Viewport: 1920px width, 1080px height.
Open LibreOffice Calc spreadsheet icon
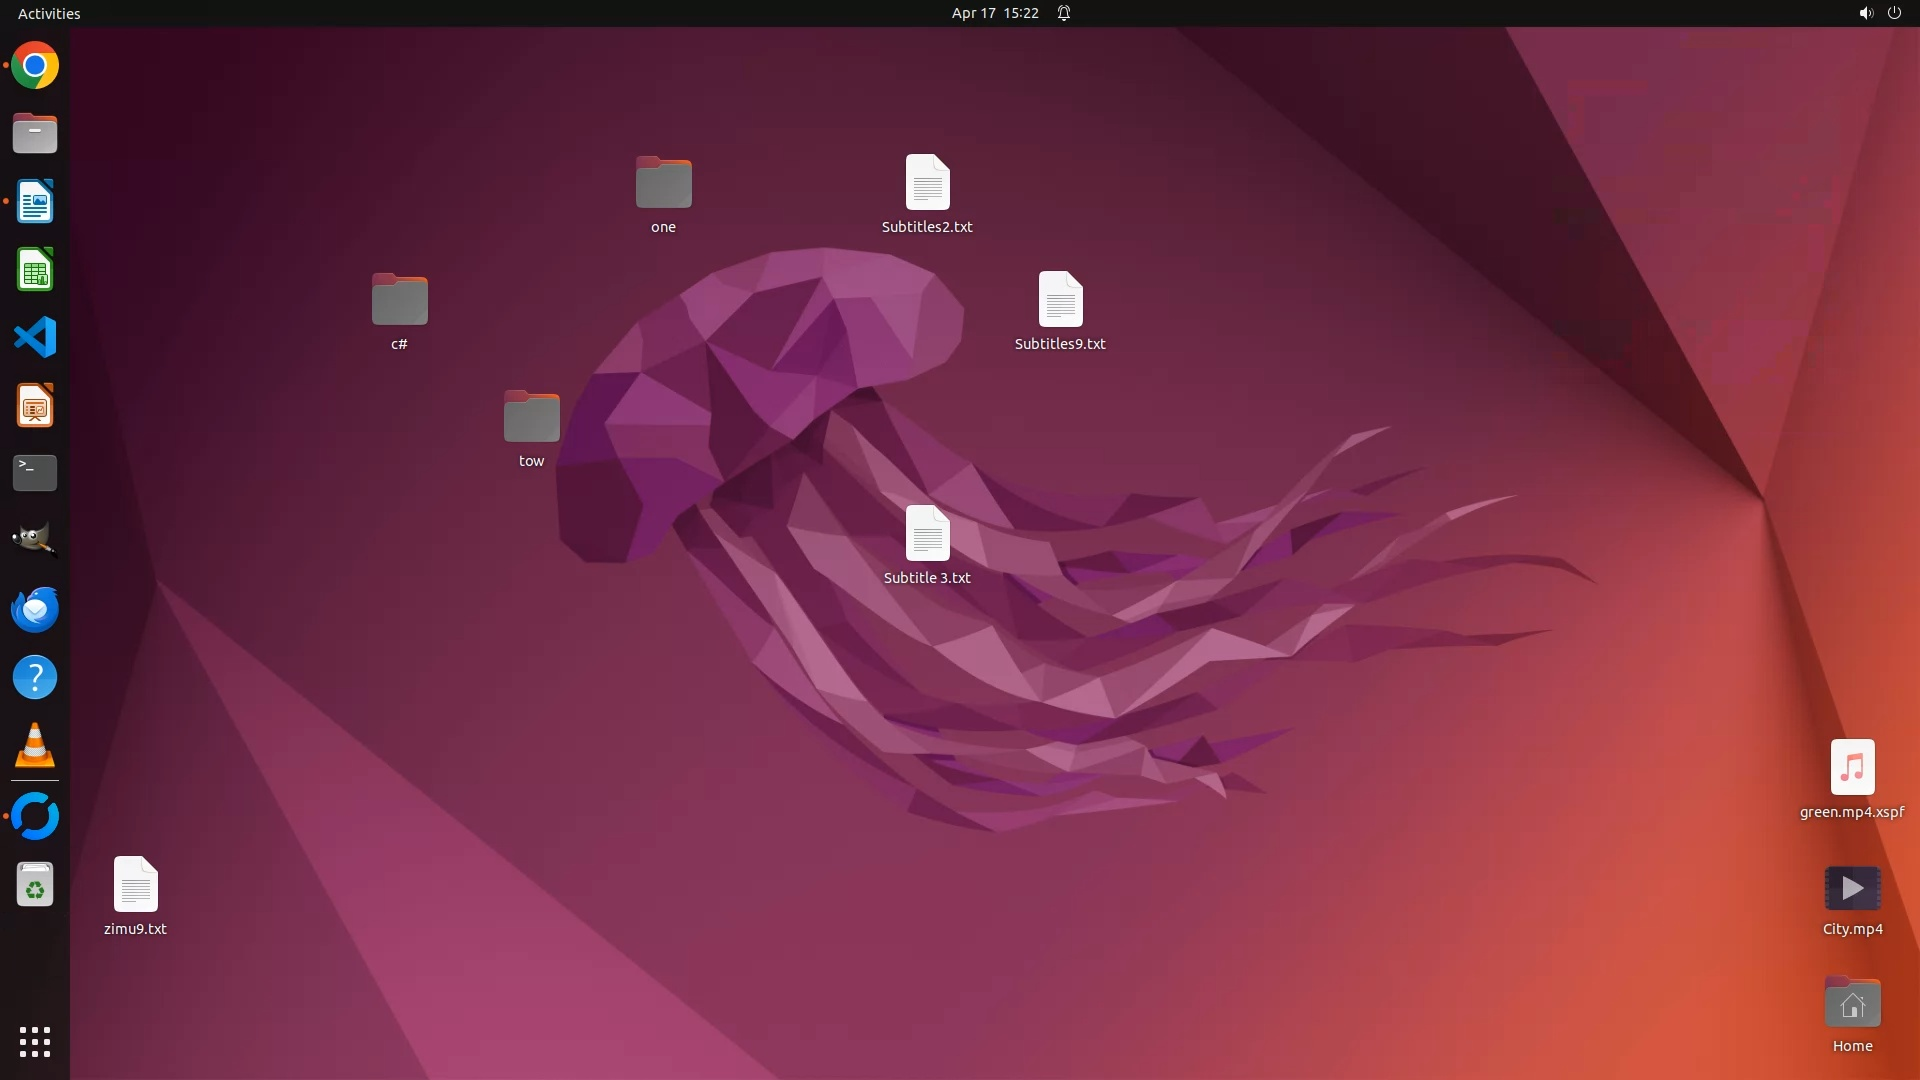point(35,270)
